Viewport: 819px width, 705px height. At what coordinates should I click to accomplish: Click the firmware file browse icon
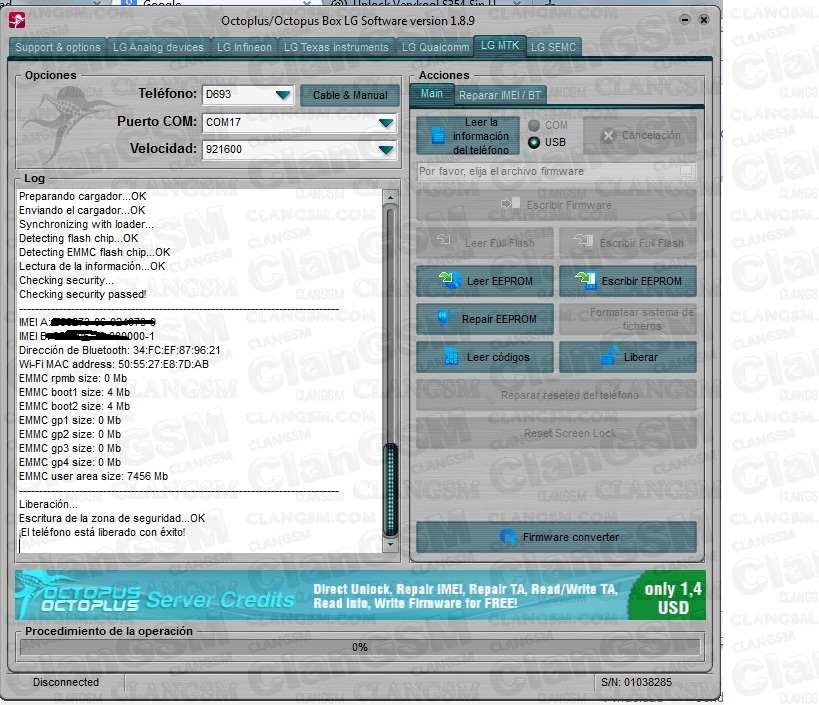click(686, 171)
